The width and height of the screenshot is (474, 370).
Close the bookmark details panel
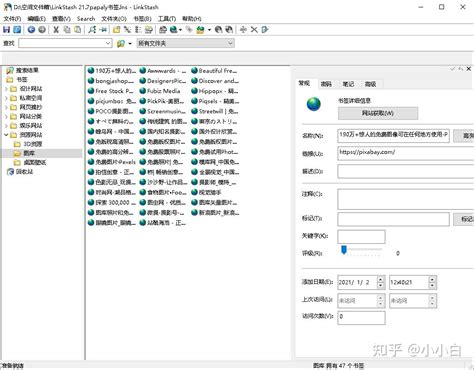[469, 69]
